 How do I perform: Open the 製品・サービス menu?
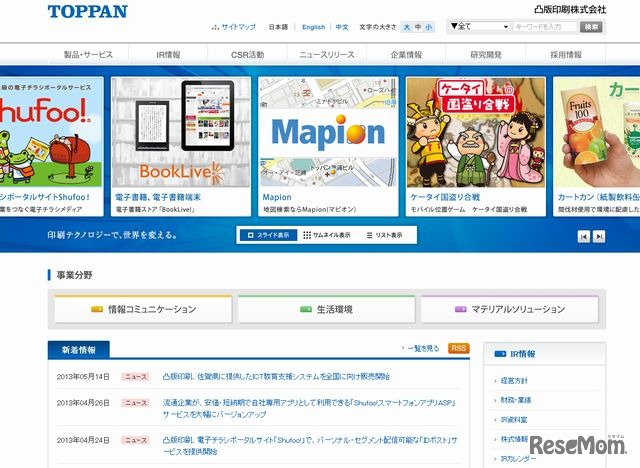[88, 55]
